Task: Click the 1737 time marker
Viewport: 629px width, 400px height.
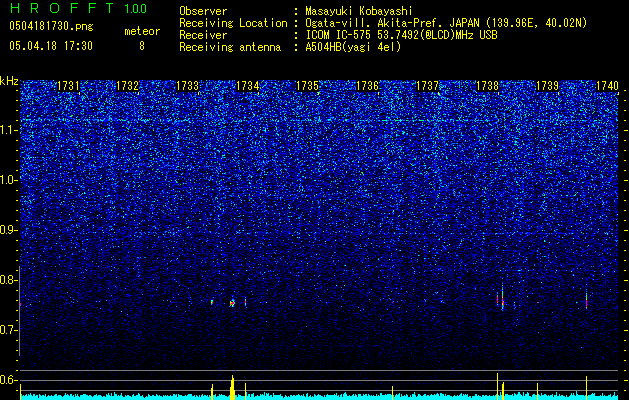Action: click(x=428, y=86)
